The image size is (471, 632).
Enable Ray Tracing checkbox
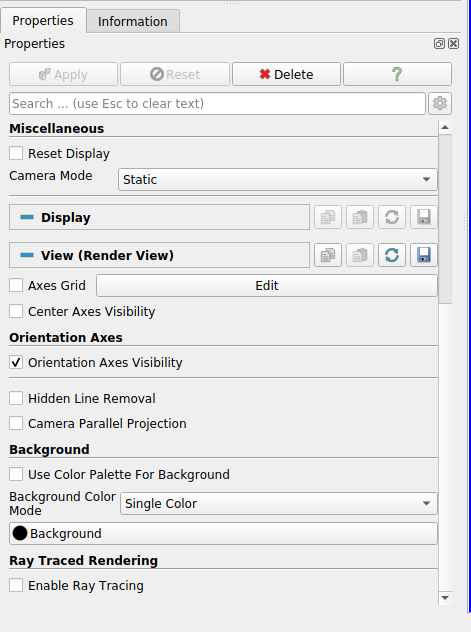[x=16, y=585]
